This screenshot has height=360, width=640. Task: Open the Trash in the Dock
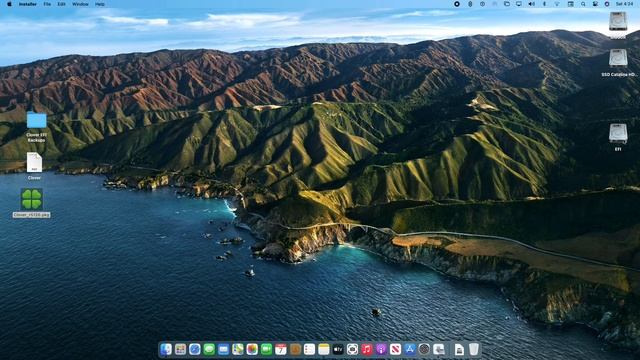point(473,349)
